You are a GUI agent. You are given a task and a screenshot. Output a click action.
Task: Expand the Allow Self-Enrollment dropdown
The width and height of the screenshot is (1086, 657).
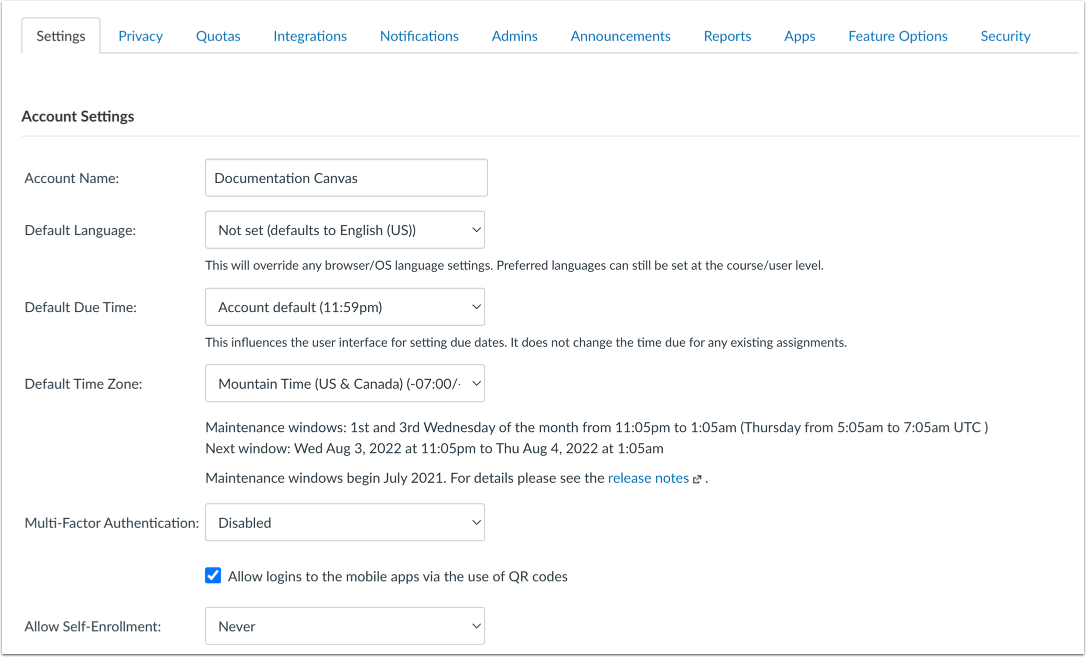click(x=345, y=626)
